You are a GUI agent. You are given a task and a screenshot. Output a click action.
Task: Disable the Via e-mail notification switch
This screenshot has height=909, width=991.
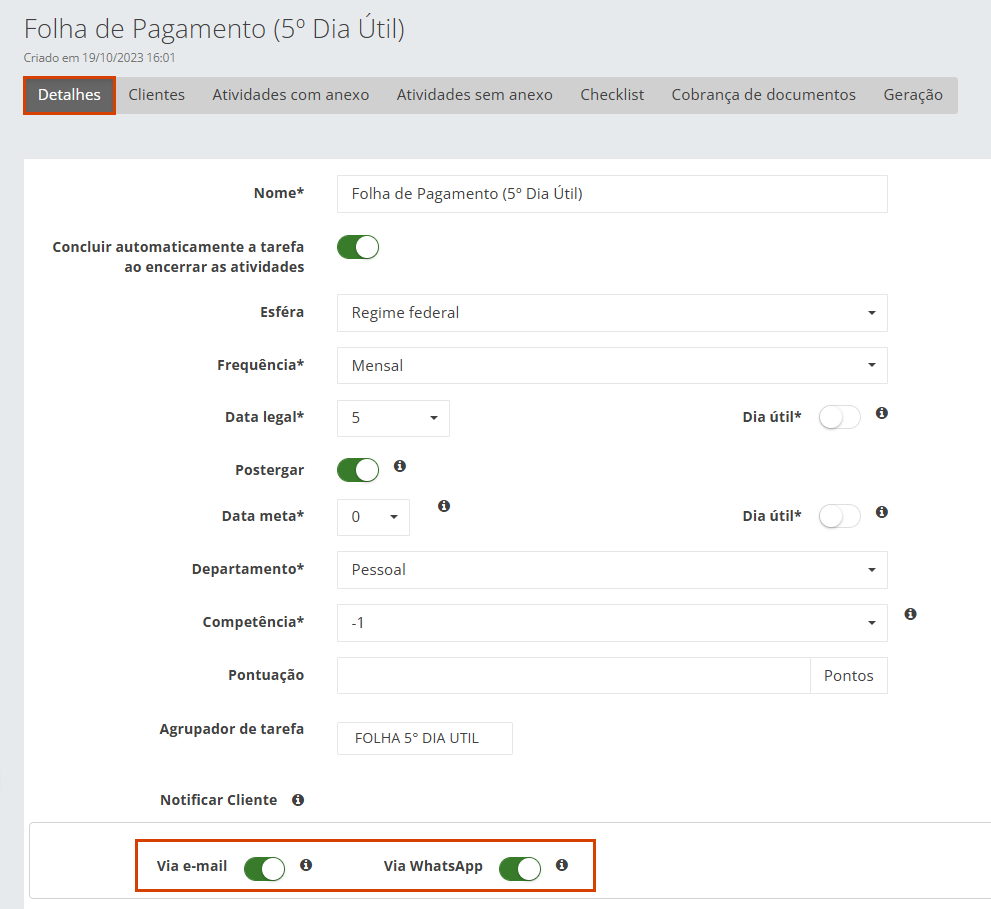pyautogui.click(x=265, y=869)
